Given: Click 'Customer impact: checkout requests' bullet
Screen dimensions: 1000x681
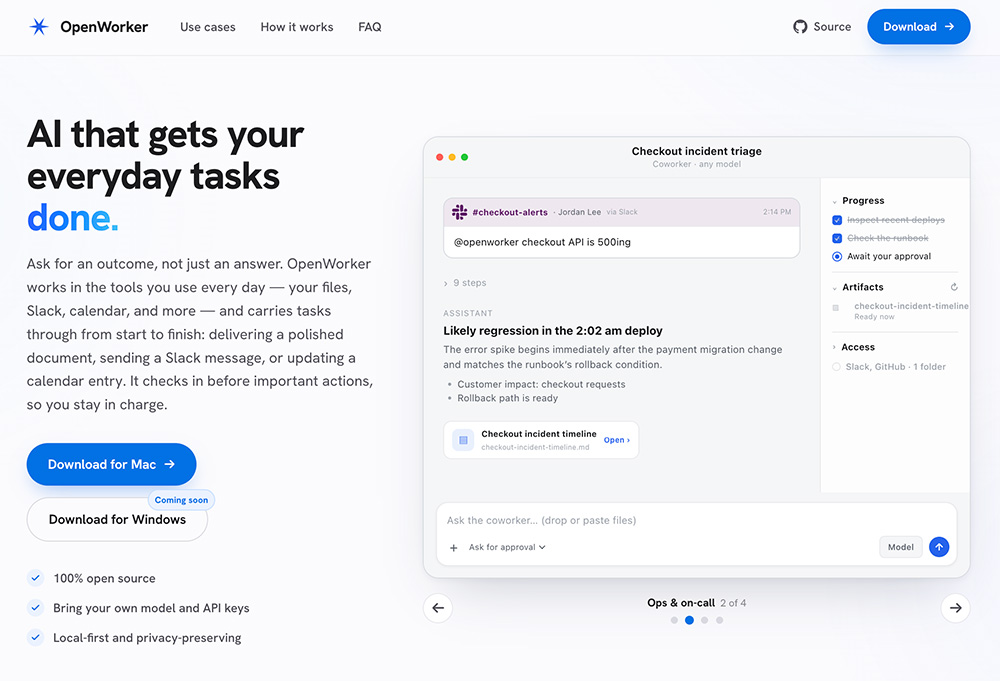Looking at the screenshot, I should pos(541,384).
